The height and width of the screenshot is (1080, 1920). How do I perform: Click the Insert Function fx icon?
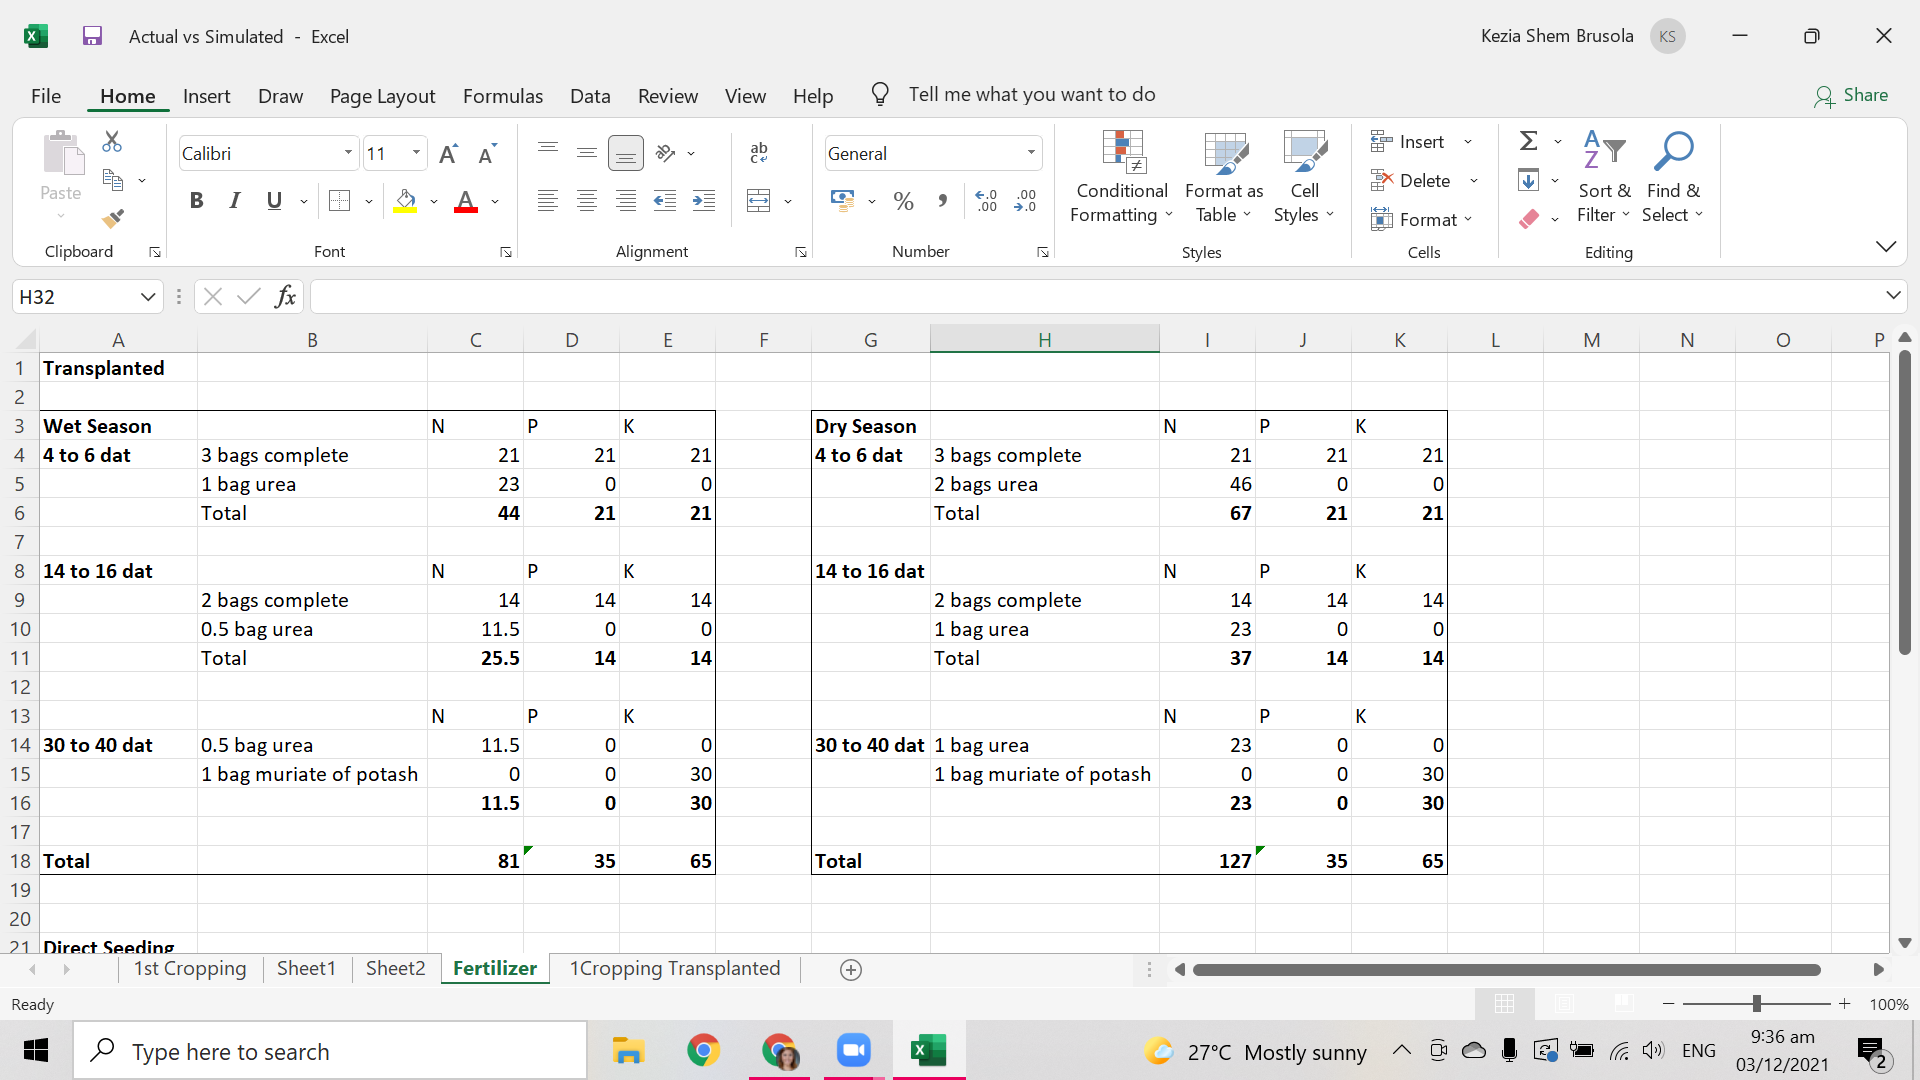(285, 296)
